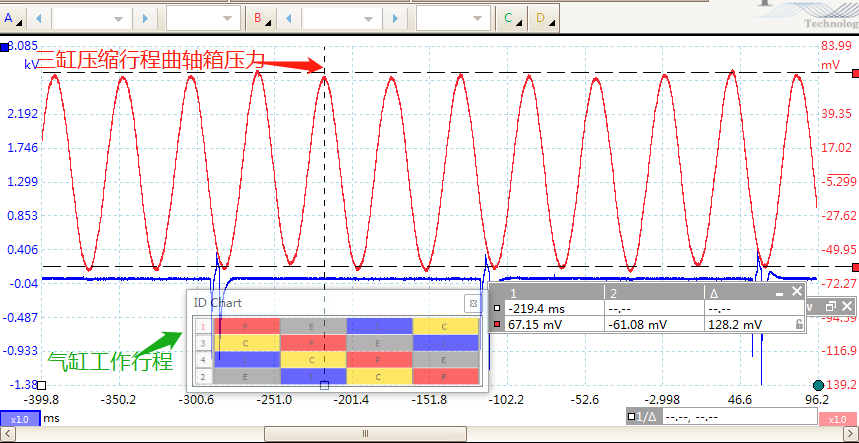Image resolution: width=859 pixels, height=443 pixels.
Task: Grab the upper red signal ruler handle
Action: point(856,73)
